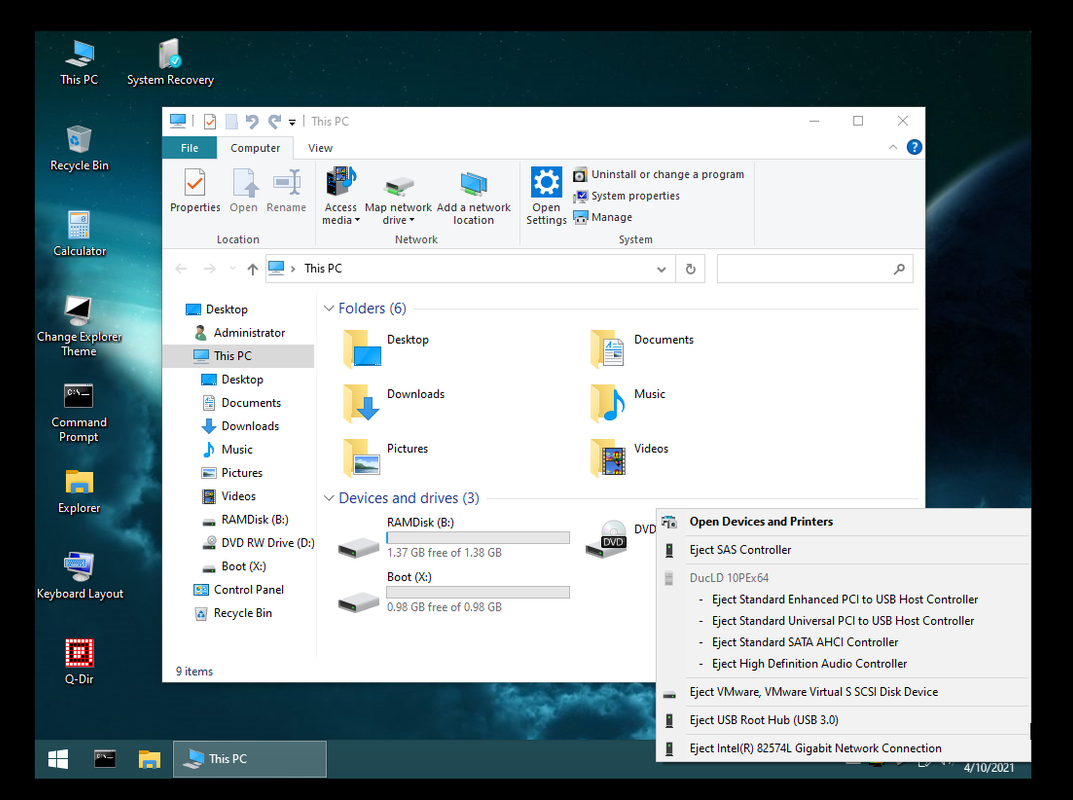Select the Explorer desktop shortcut
The height and width of the screenshot is (800, 1073).
tap(79, 491)
